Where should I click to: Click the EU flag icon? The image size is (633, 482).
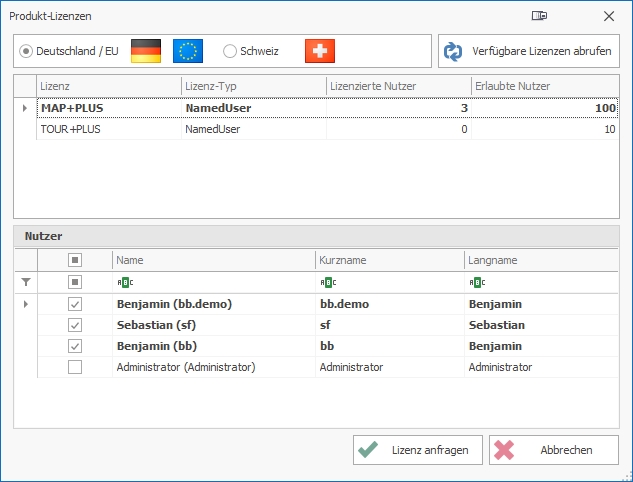click(188, 51)
